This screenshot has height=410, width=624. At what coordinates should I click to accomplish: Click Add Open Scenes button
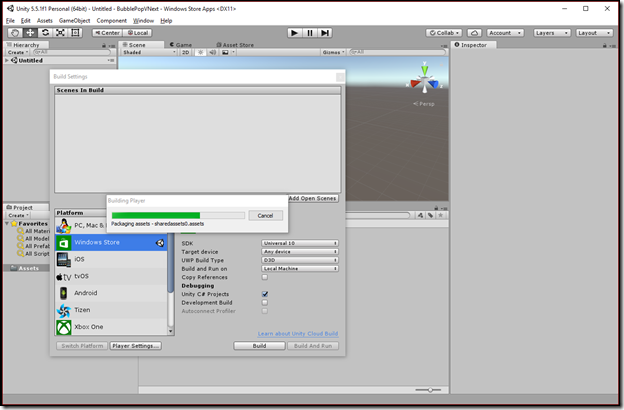tap(313, 198)
